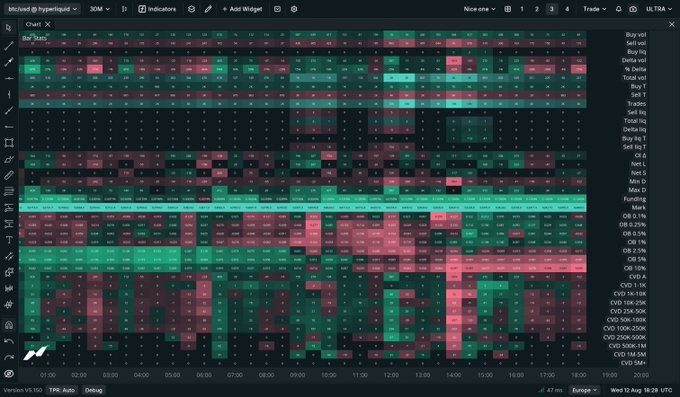Screen dimensions: 680x397
Task: Click the 18:00 time axis label
Action: [x=579, y=375]
